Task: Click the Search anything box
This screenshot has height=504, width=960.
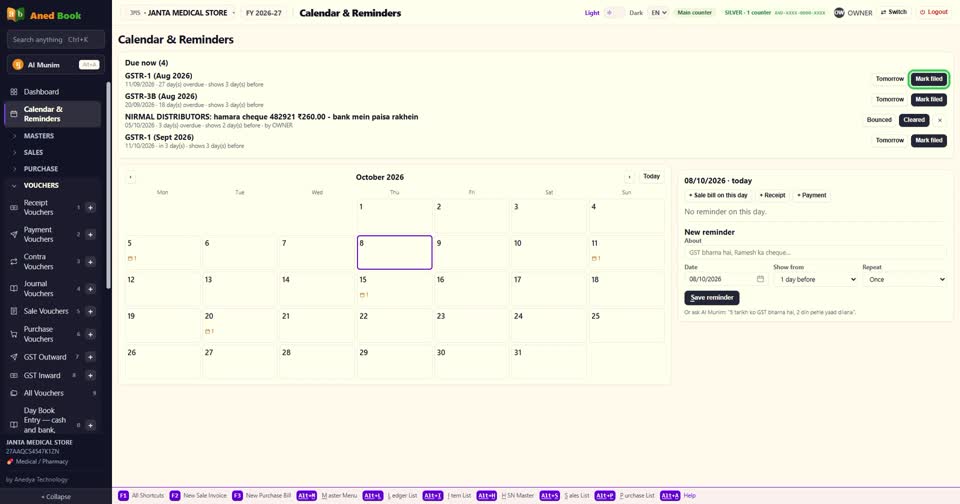Action: (56, 40)
